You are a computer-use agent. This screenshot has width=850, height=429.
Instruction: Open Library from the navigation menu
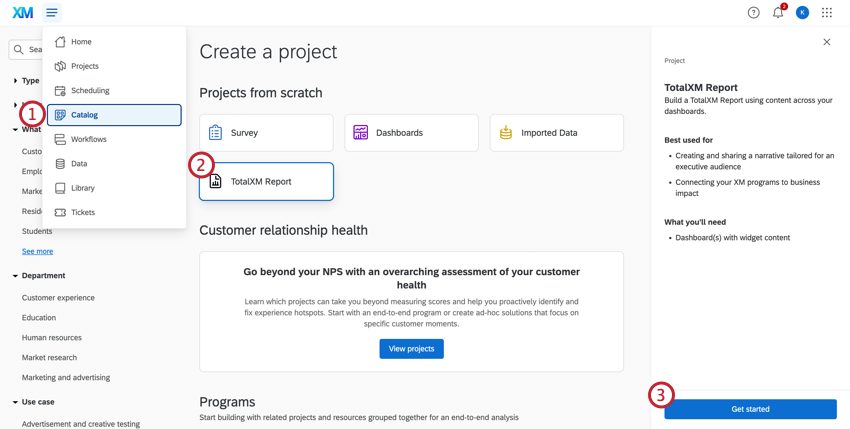(82, 188)
